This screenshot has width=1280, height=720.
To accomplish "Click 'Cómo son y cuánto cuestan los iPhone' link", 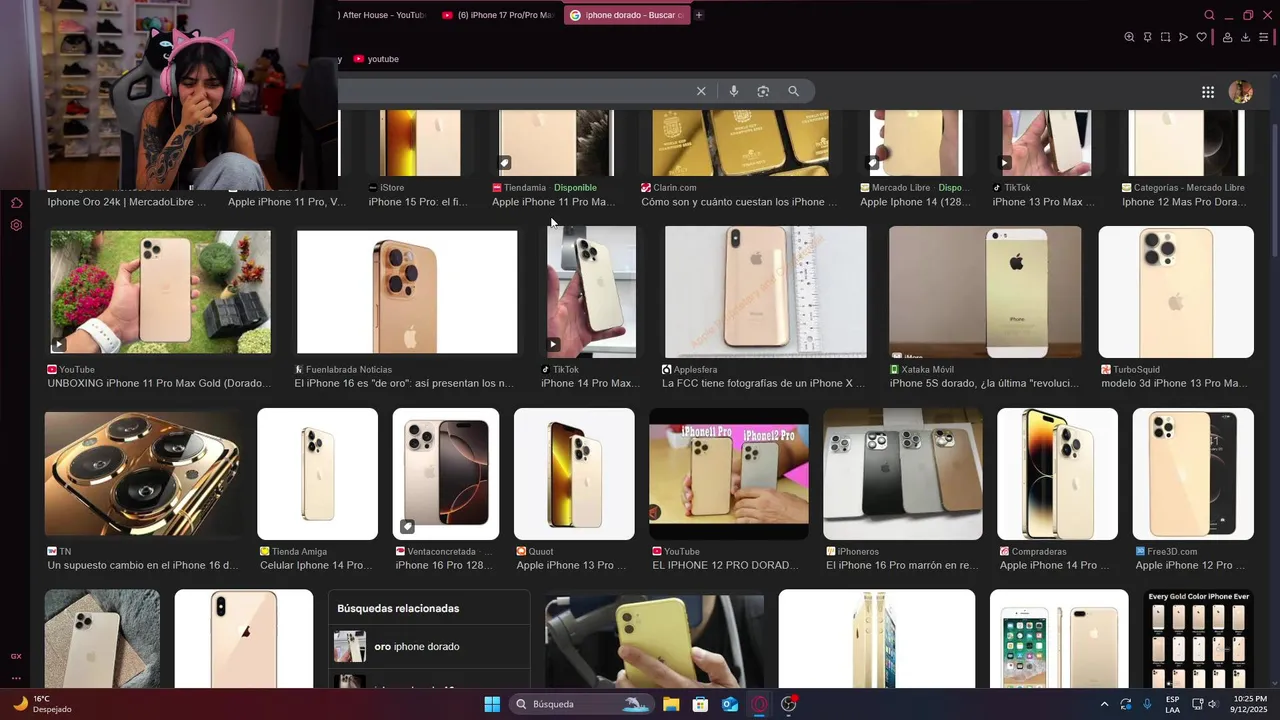I will pos(739,202).
